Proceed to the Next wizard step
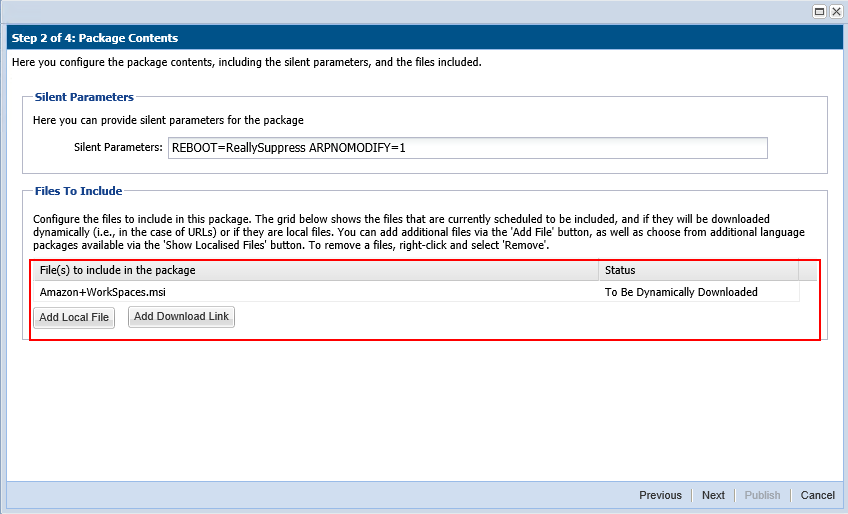This screenshot has width=848, height=514. (x=713, y=495)
